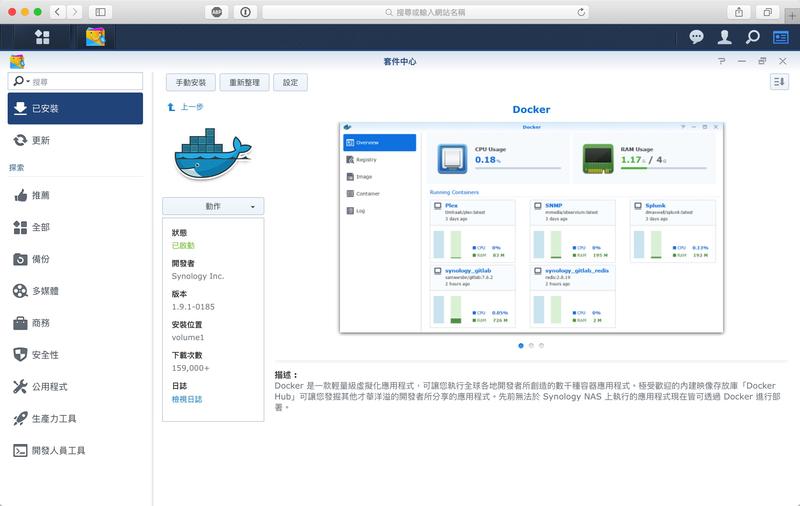Image resolution: width=800 pixels, height=506 pixels.
Task: Click the 1Password extension icon
Action: coord(245,12)
